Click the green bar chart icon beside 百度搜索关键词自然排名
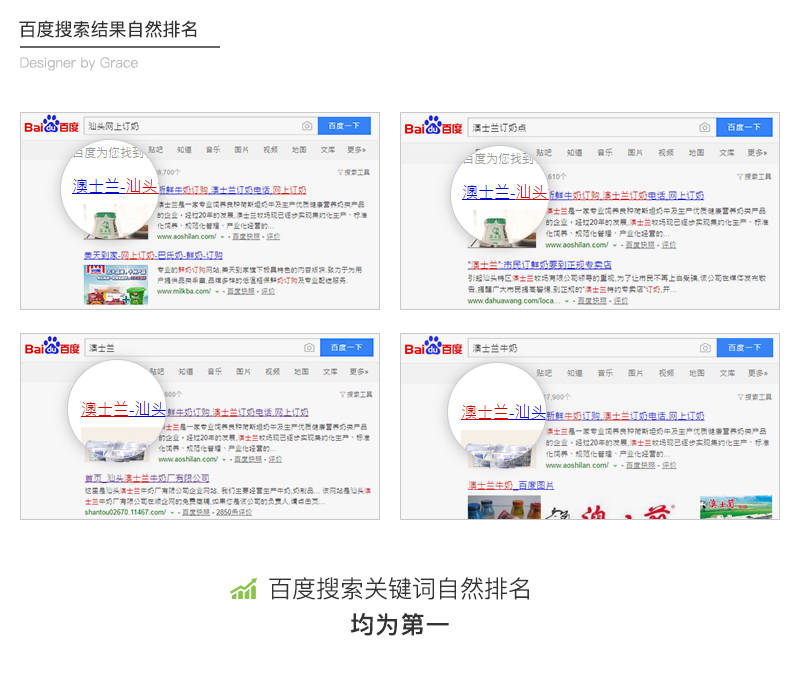Image resolution: width=800 pixels, height=680 pixels. 244,590
